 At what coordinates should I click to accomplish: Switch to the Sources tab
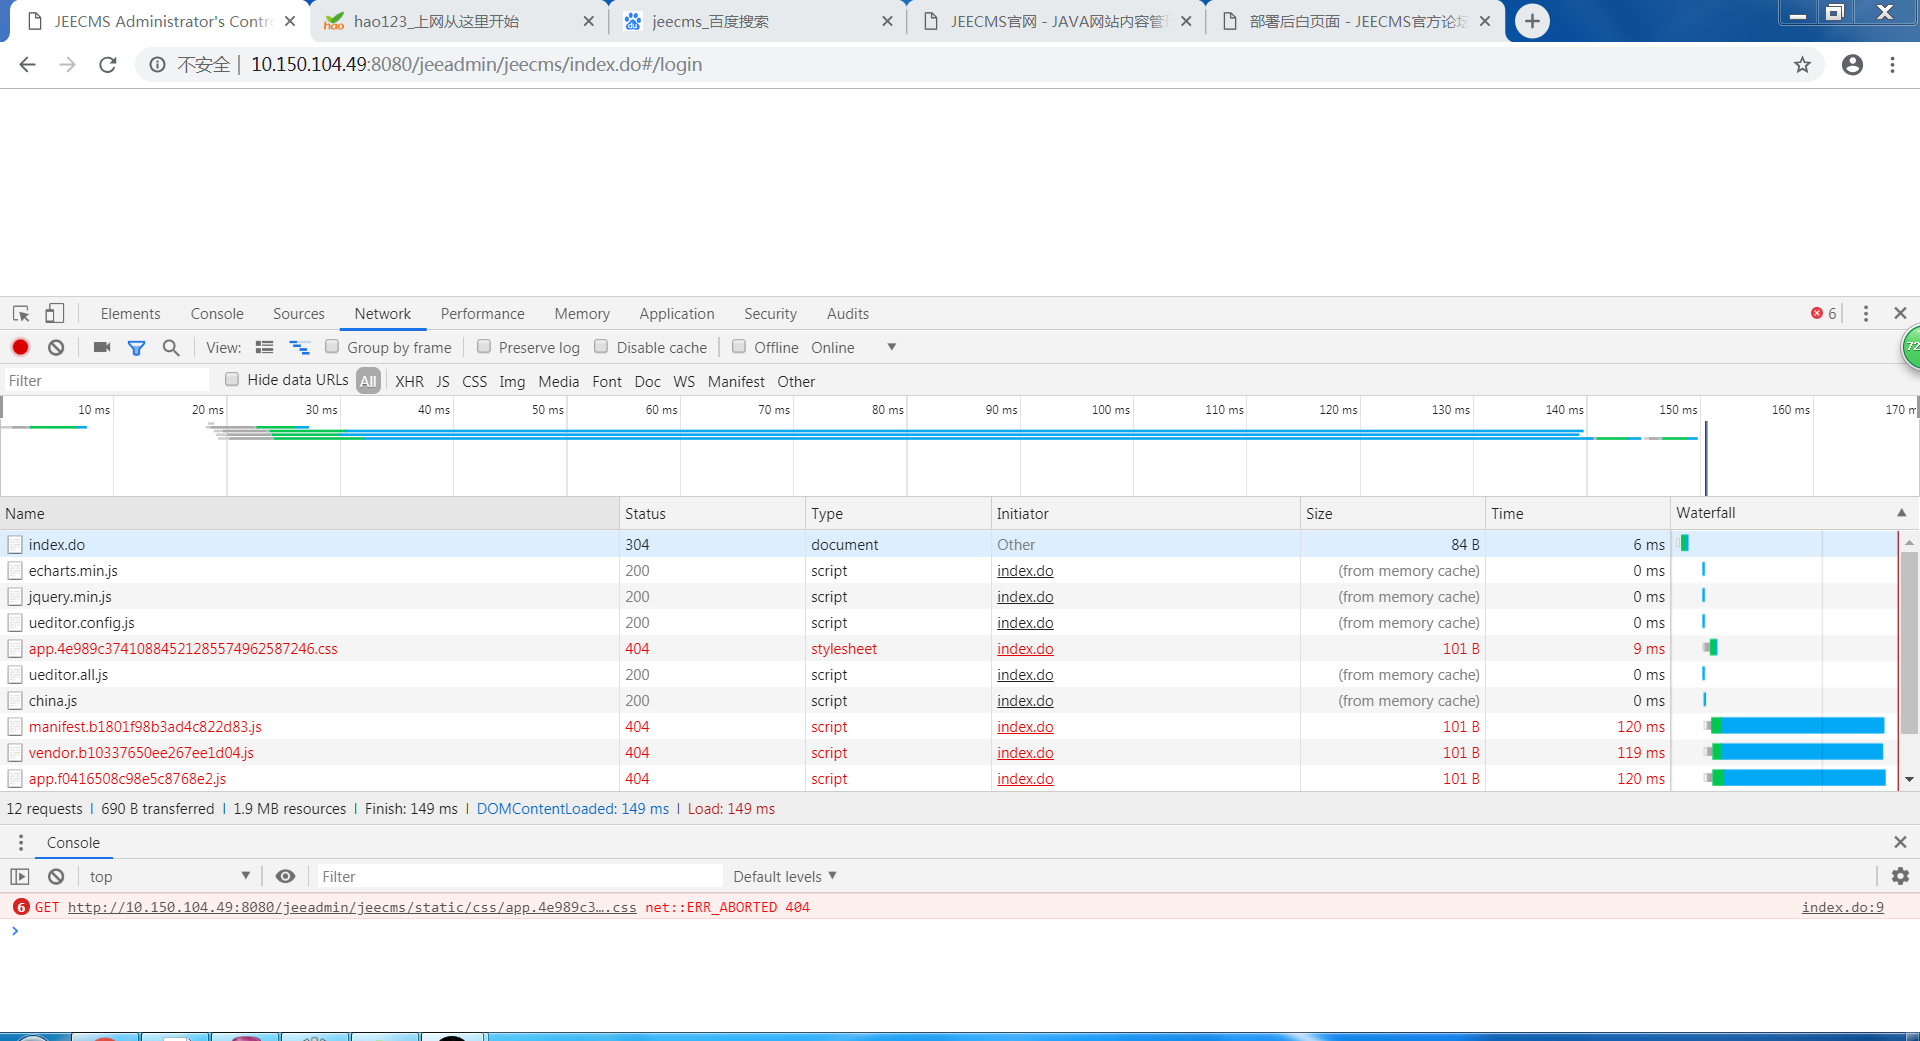(x=298, y=314)
